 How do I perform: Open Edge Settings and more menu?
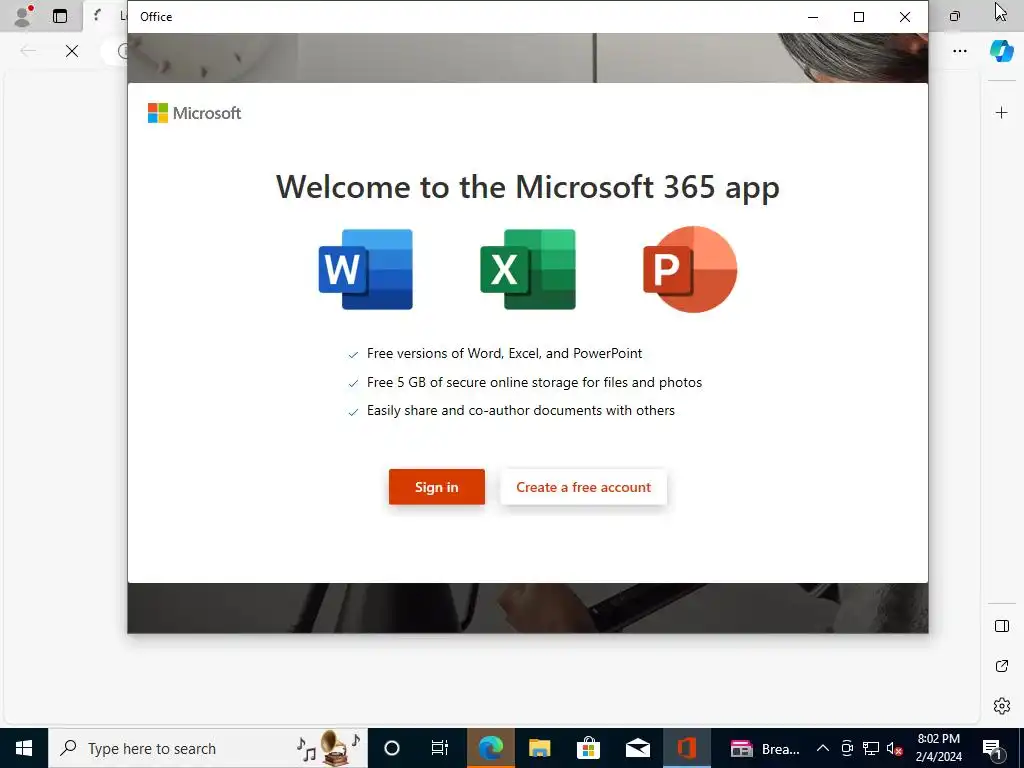point(960,51)
